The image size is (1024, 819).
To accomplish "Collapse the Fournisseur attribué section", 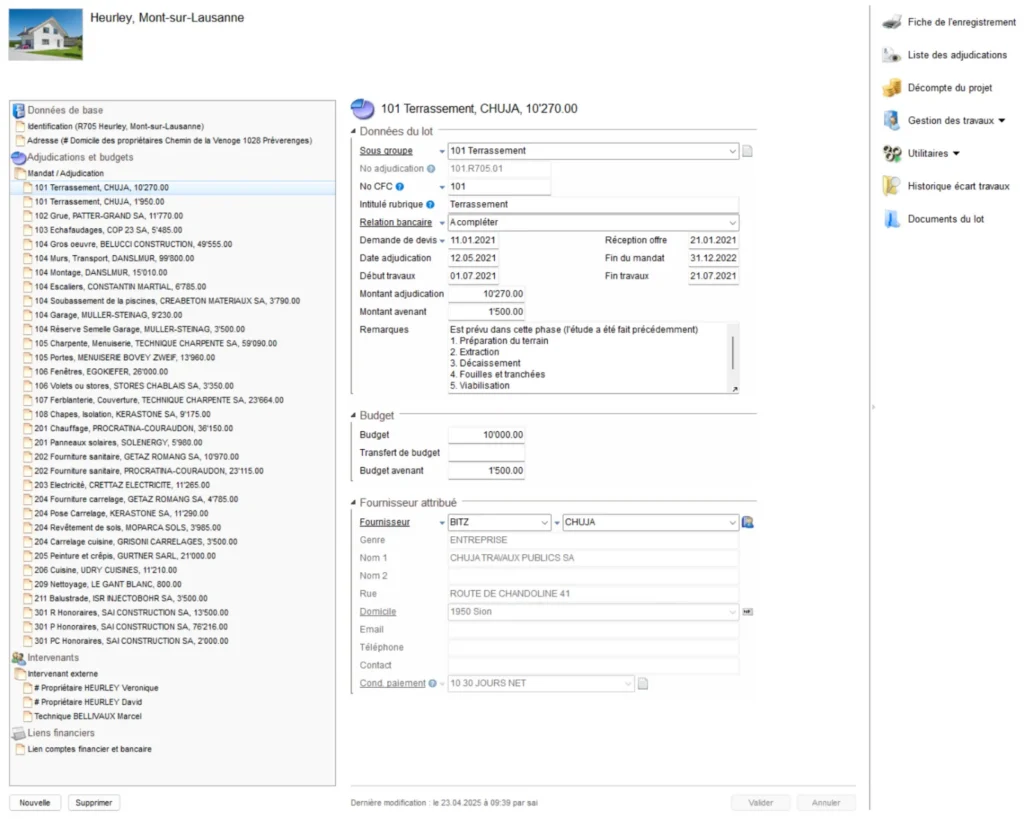I will click(x=353, y=503).
